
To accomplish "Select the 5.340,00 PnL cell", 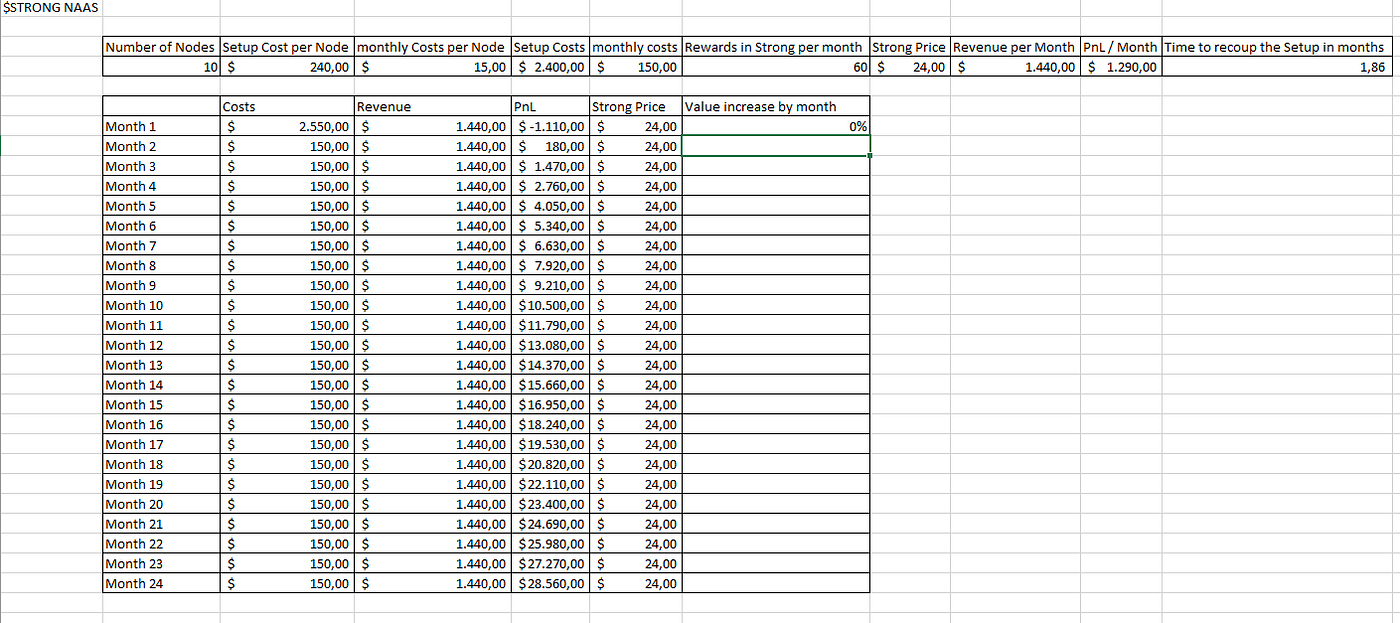I will point(550,226).
